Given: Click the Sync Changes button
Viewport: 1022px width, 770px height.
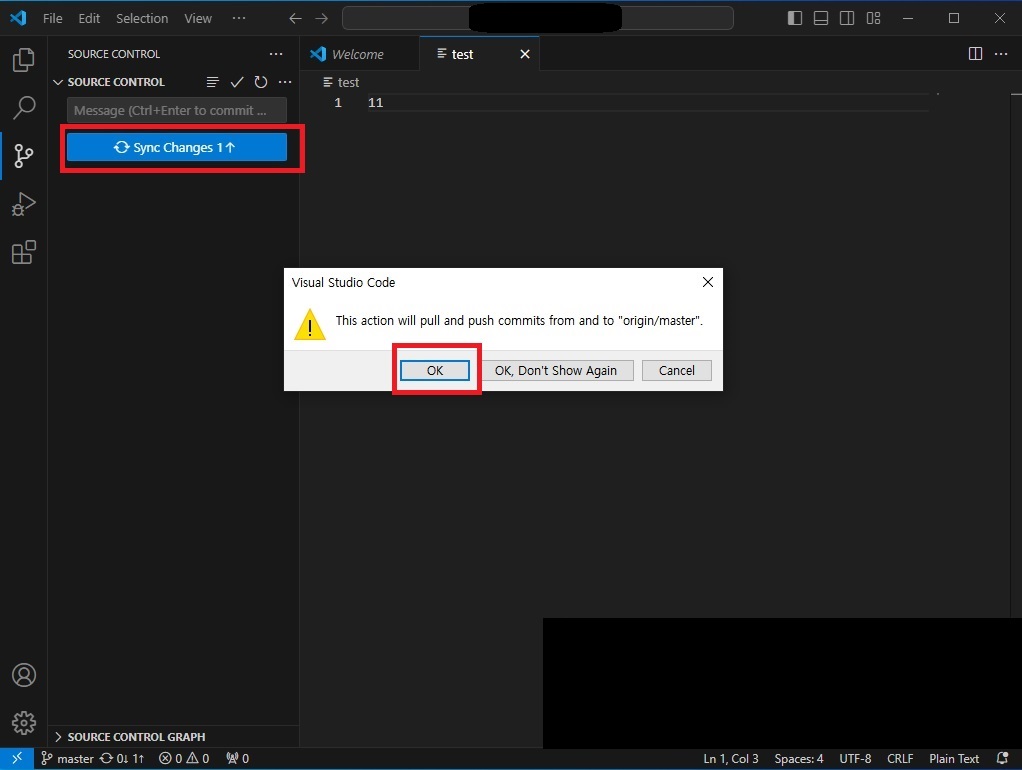Looking at the screenshot, I should point(177,147).
